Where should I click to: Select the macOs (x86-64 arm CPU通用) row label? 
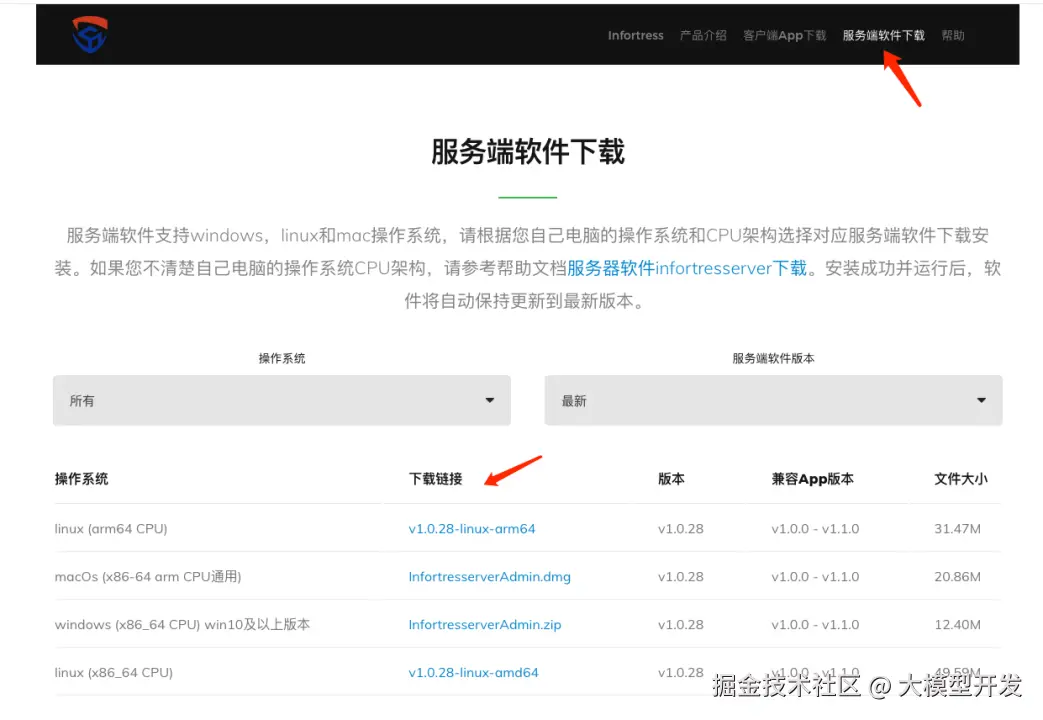tap(148, 577)
